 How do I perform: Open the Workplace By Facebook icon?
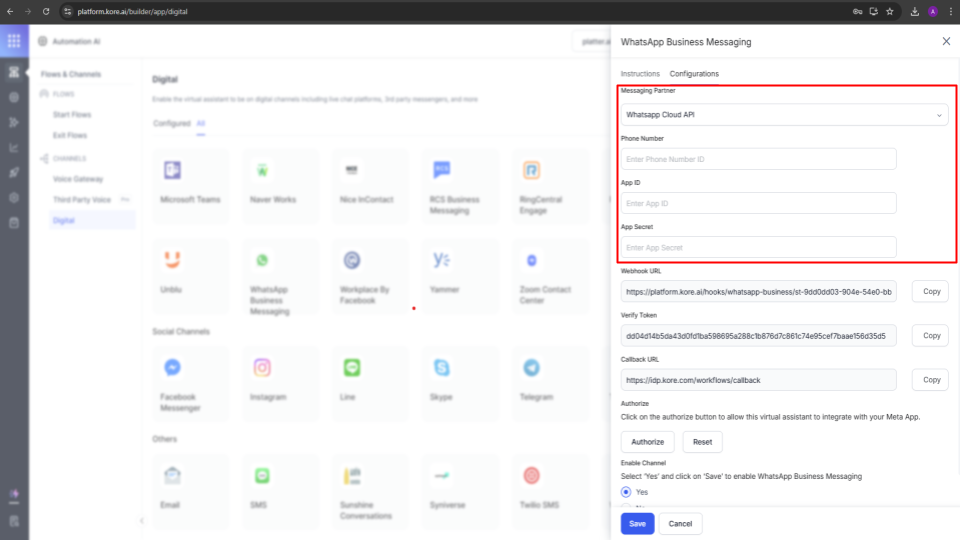tap(351, 260)
